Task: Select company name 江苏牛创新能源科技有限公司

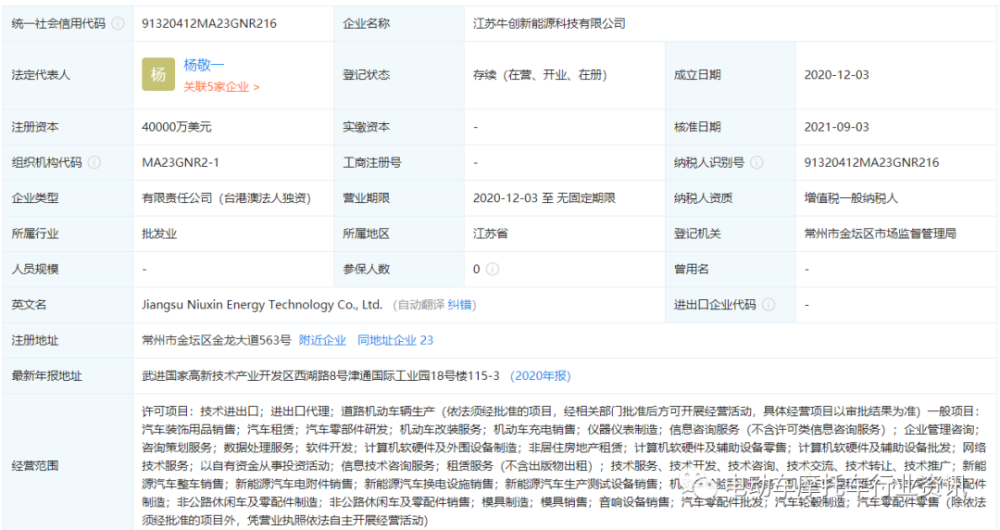Action: coord(549,24)
